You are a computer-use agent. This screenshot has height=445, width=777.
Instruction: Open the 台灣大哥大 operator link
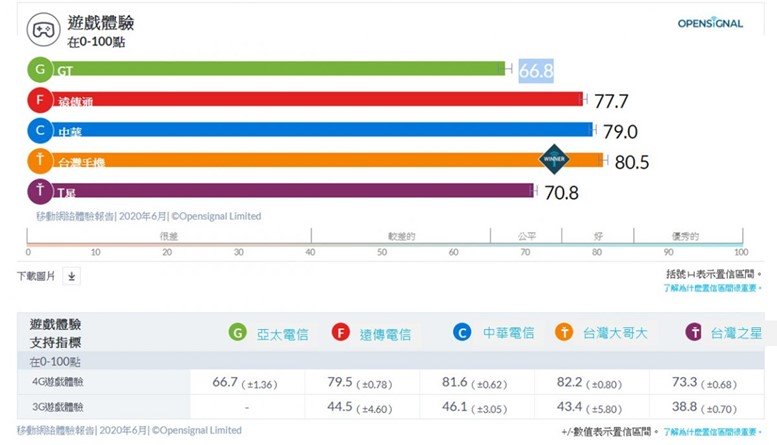(615, 333)
